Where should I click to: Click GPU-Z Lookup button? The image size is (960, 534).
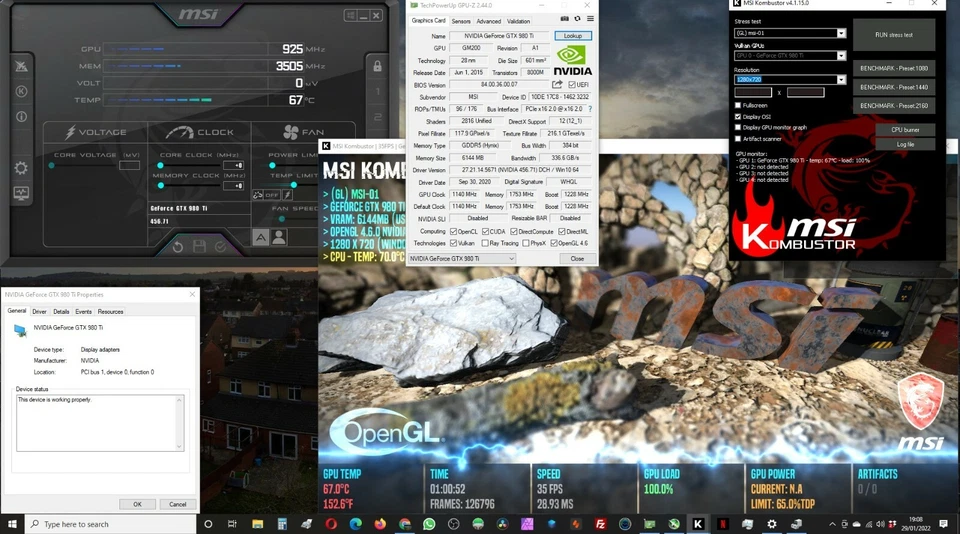[x=573, y=36]
